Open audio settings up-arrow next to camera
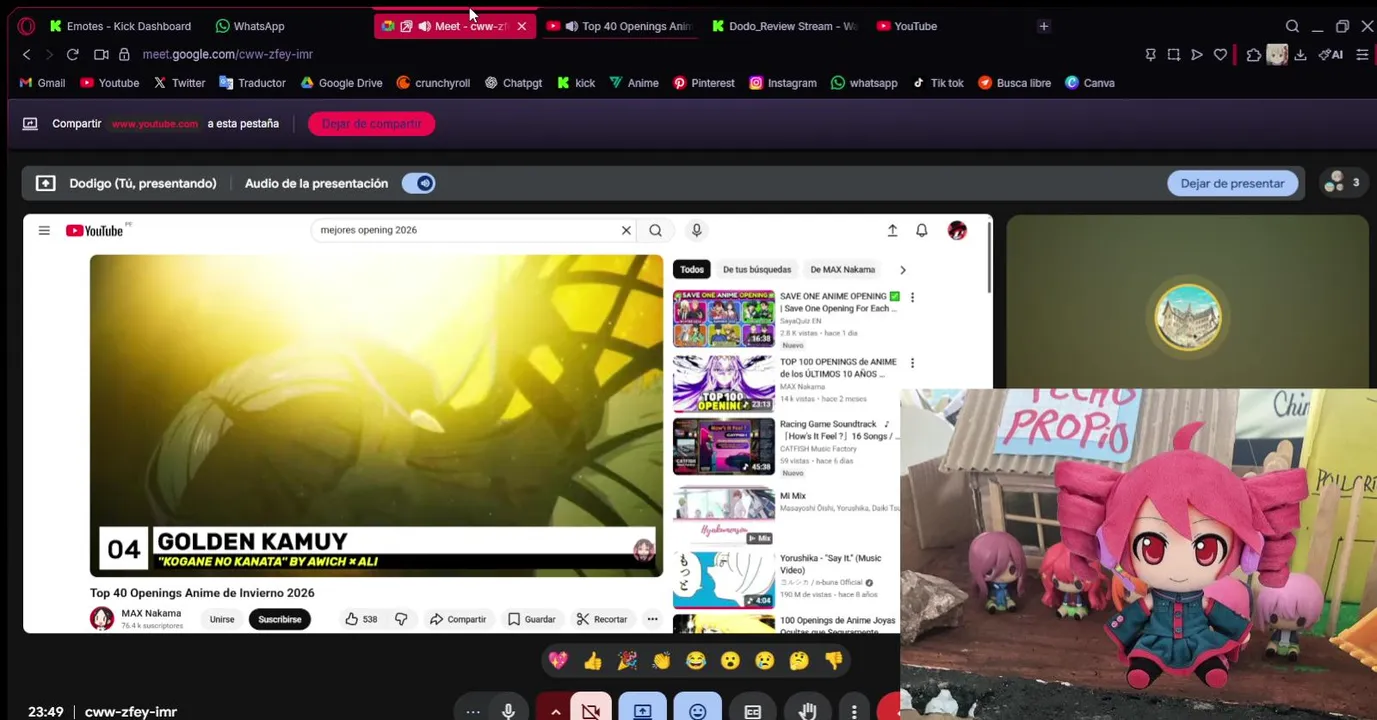This screenshot has height=720, width=1377. pos(555,711)
